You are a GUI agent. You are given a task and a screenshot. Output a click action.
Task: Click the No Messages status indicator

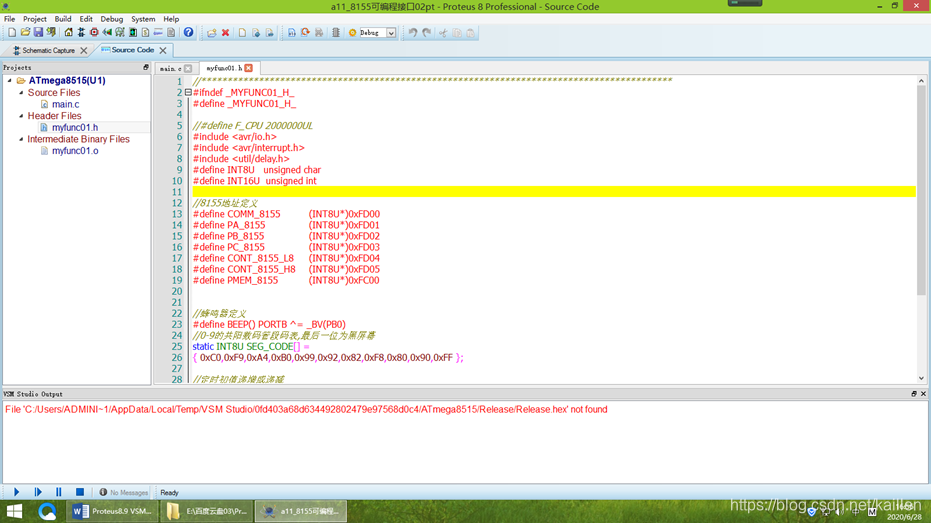(x=124, y=493)
